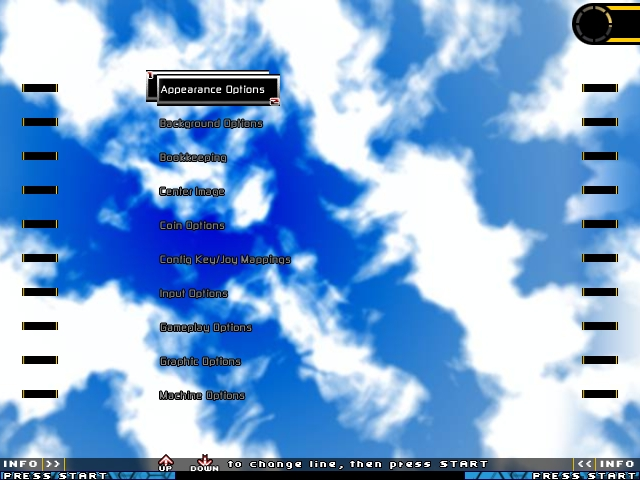The image size is (640, 480).
Task: Click the circular timer icon in corner
Action: 604,23
